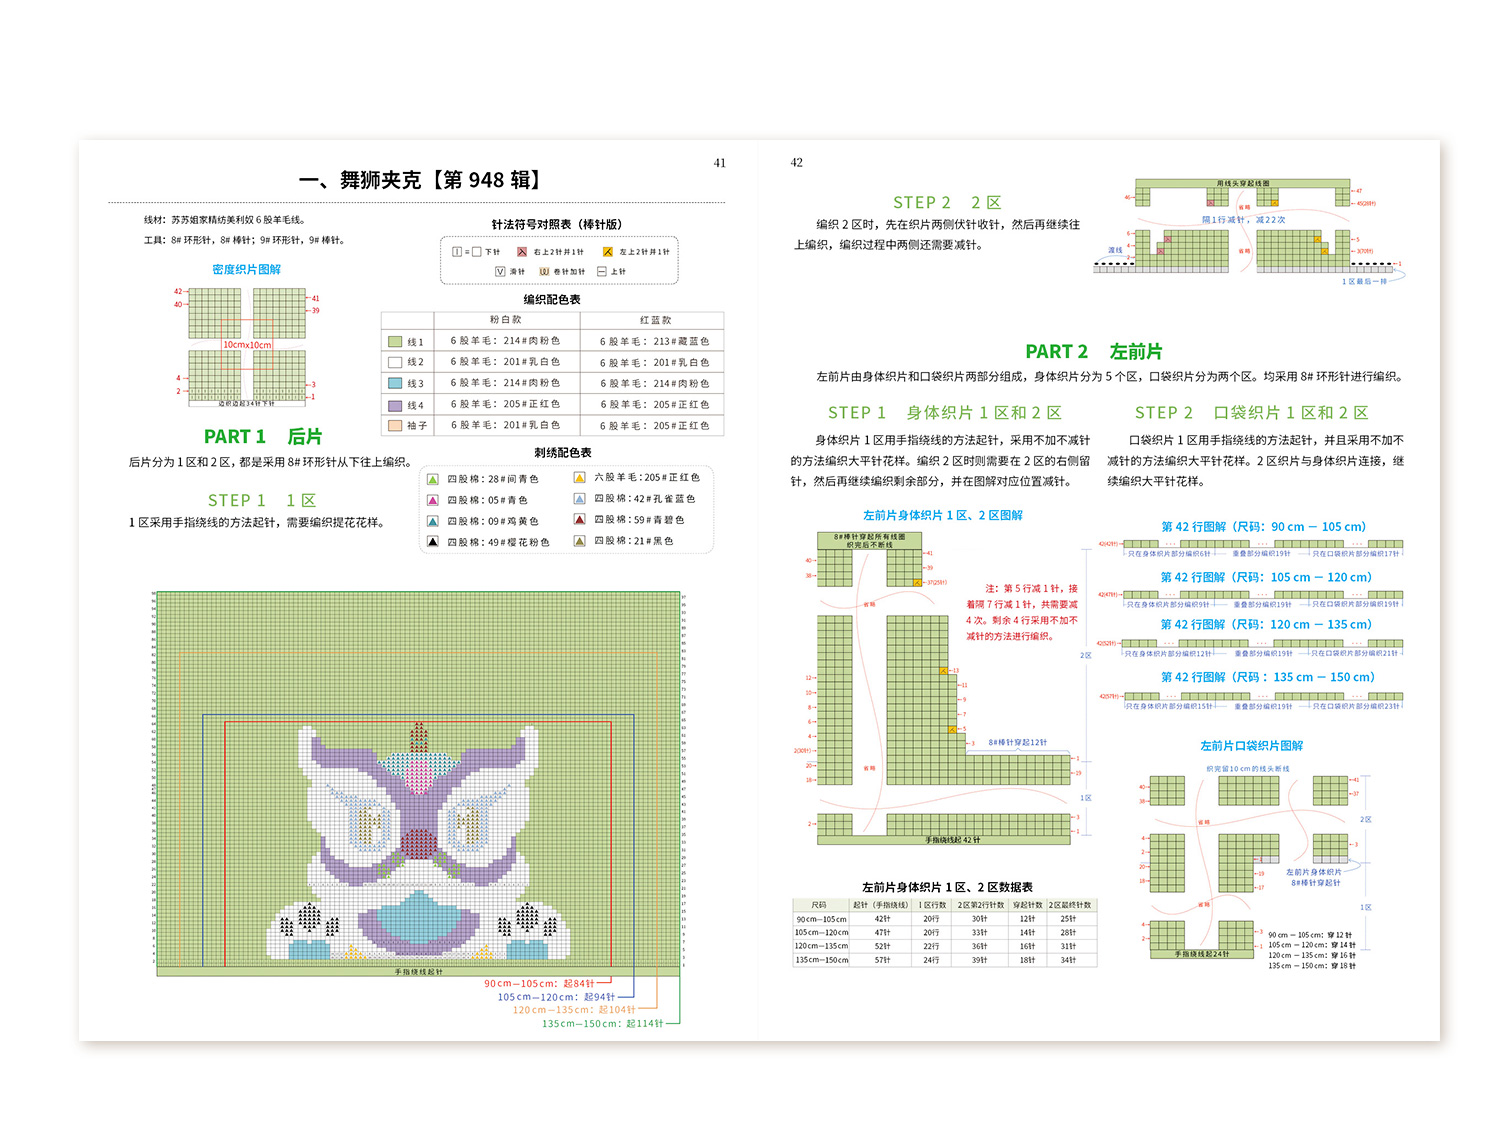1500x1124 pixels.
Task: Click the label 105cm—120cm: 起94针
Action: coord(556,997)
